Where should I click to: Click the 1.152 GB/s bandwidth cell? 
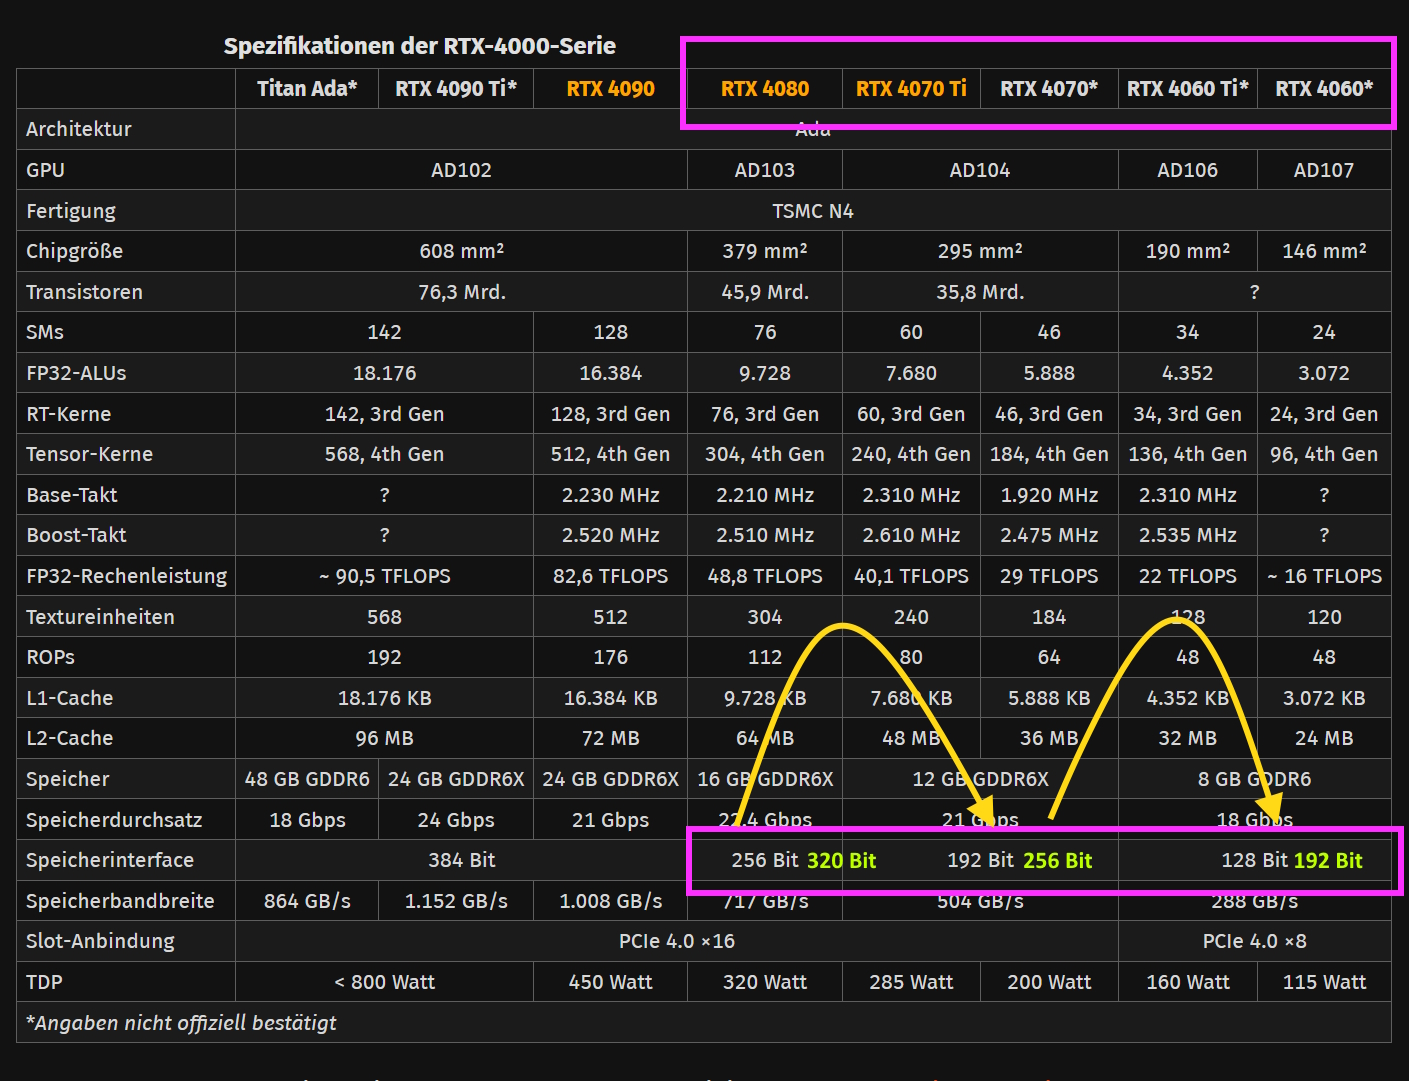click(x=456, y=901)
